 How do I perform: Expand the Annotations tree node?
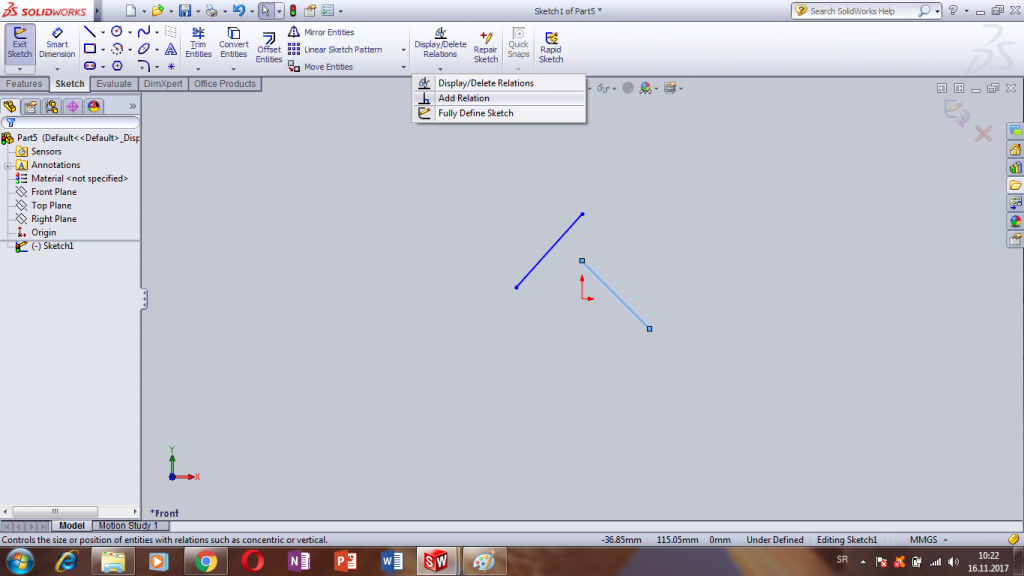(x=8, y=165)
